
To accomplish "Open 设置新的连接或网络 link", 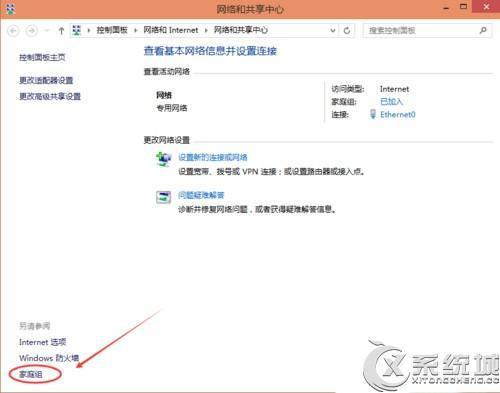I will point(213,157).
